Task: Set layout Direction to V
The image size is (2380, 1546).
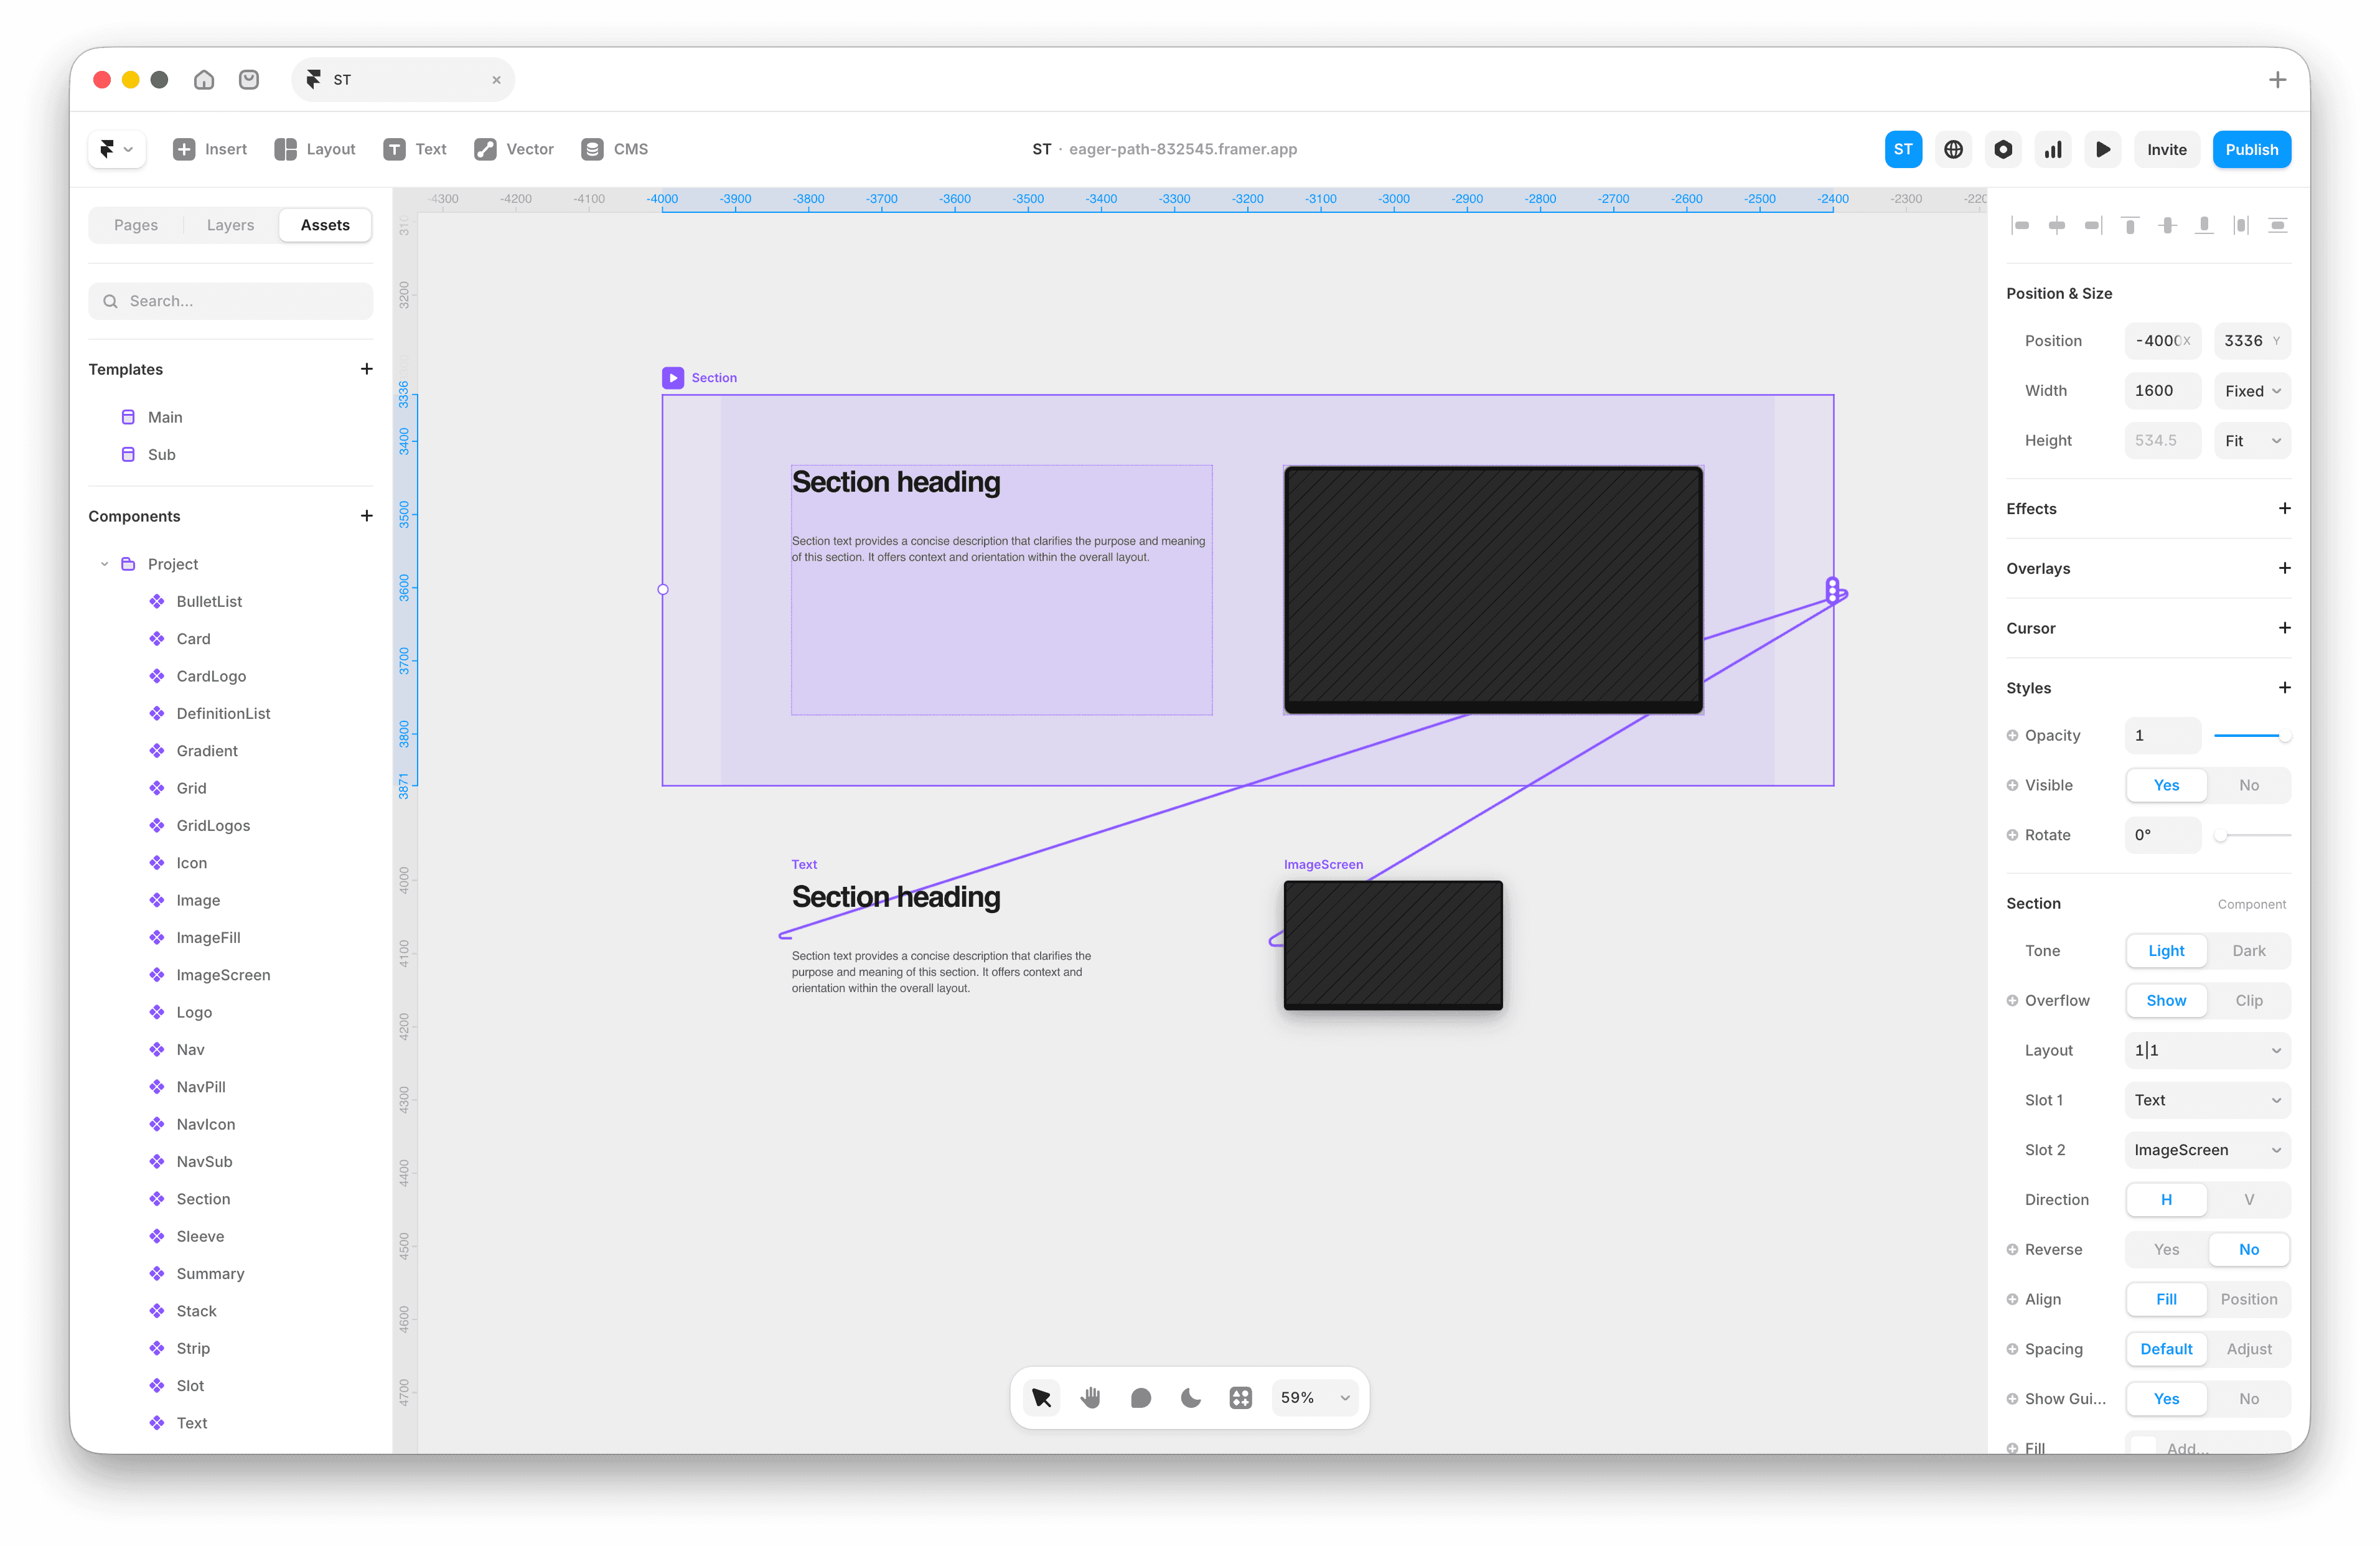Action: coord(2249,1199)
